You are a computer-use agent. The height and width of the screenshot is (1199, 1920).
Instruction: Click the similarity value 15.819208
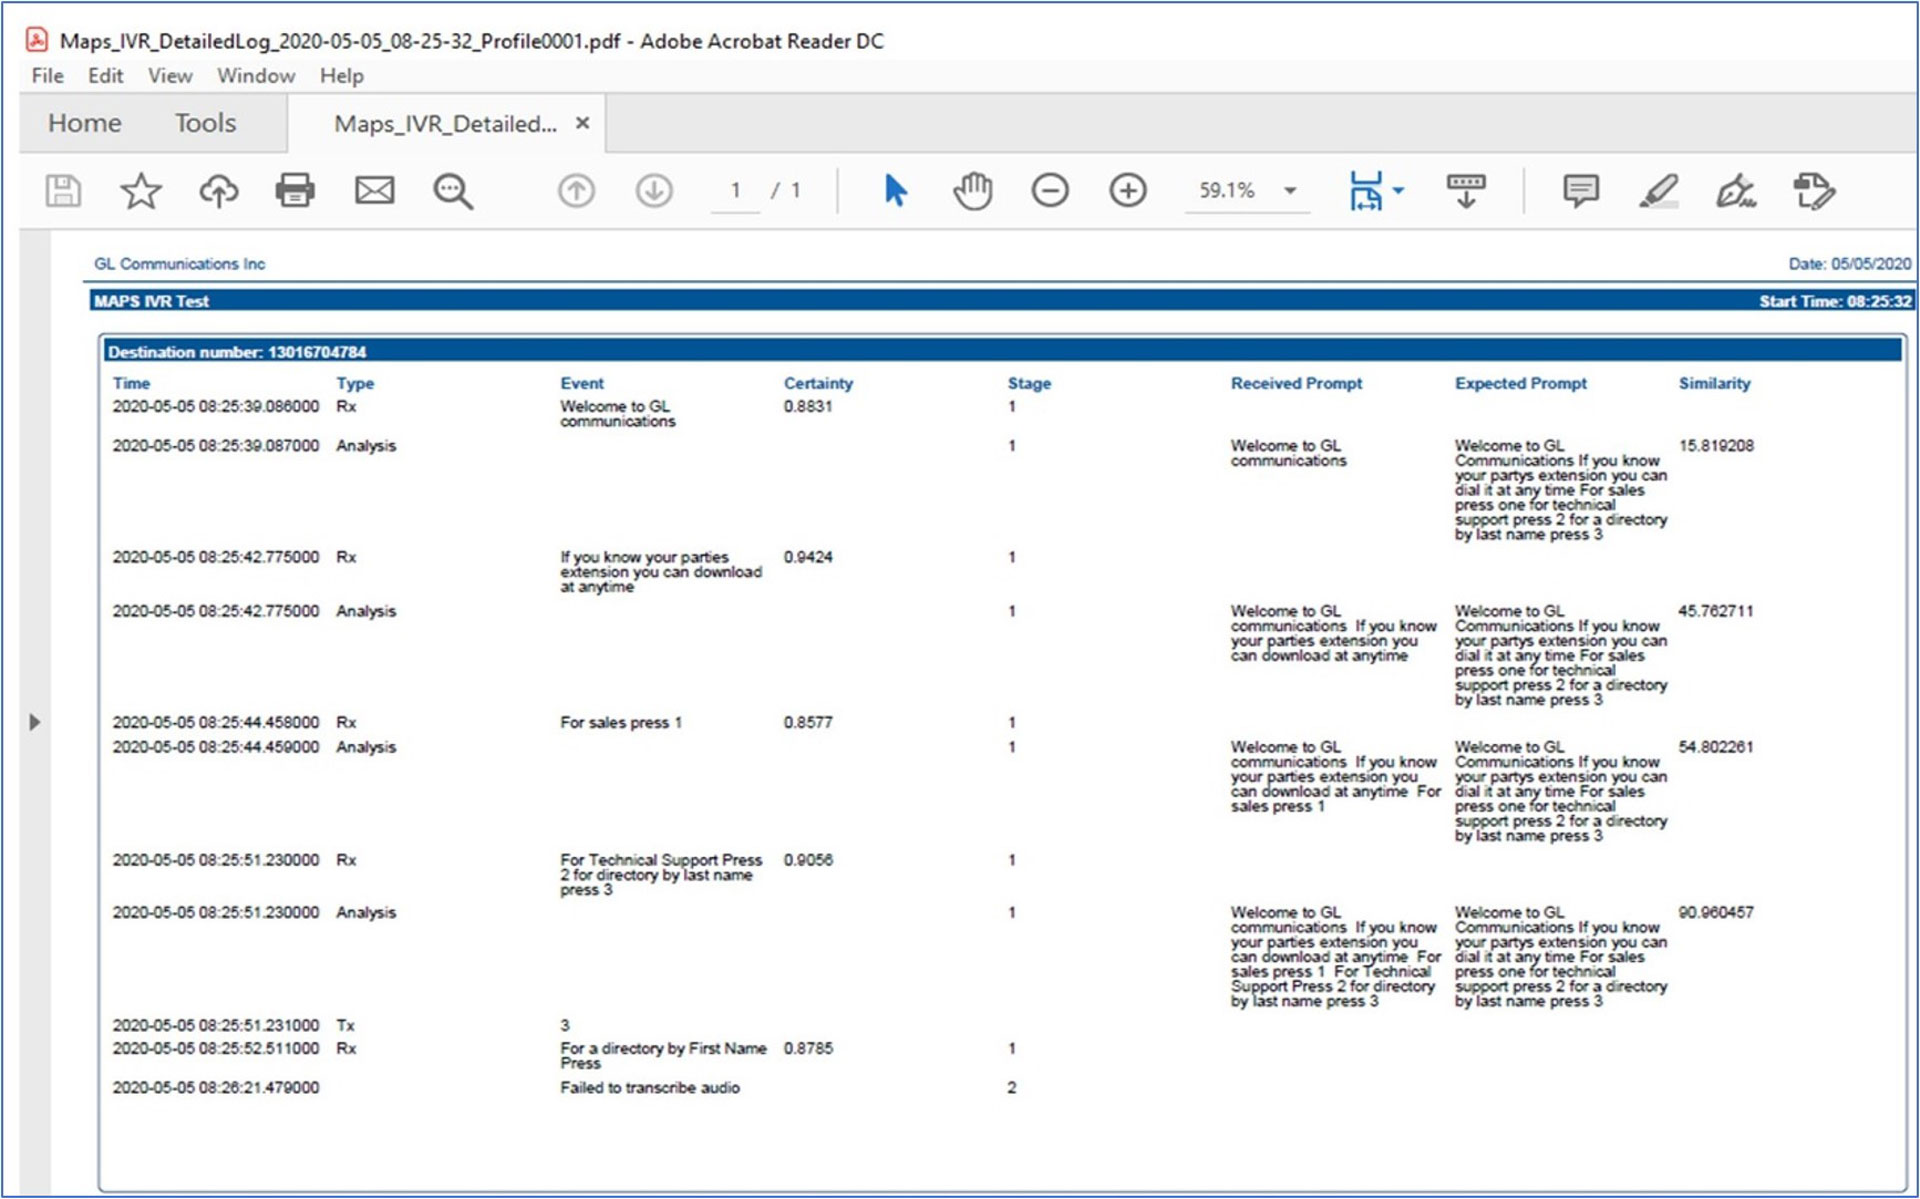pyautogui.click(x=1716, y=445)
